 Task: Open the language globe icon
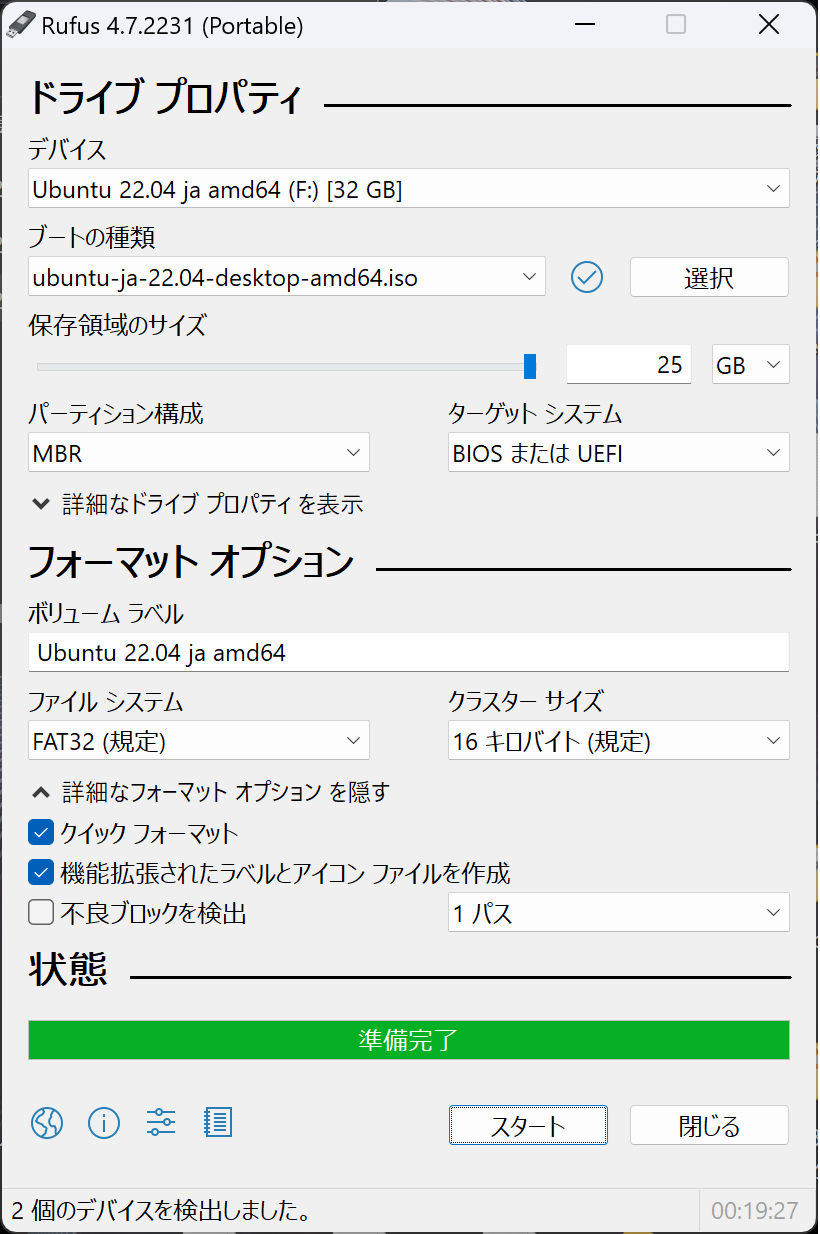point(47,1123)
